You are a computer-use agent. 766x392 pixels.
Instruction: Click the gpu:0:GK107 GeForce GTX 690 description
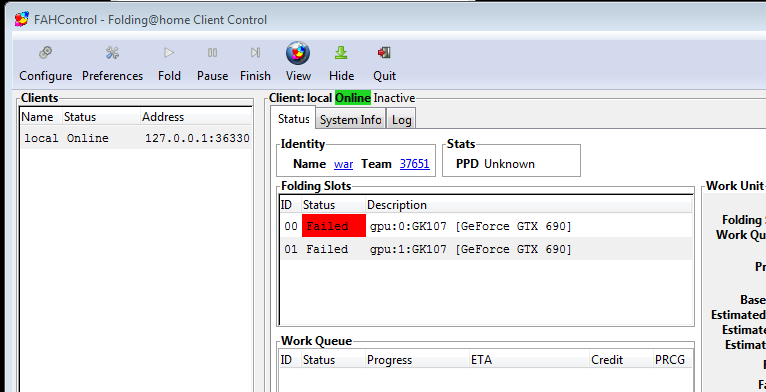coord(470,226)
